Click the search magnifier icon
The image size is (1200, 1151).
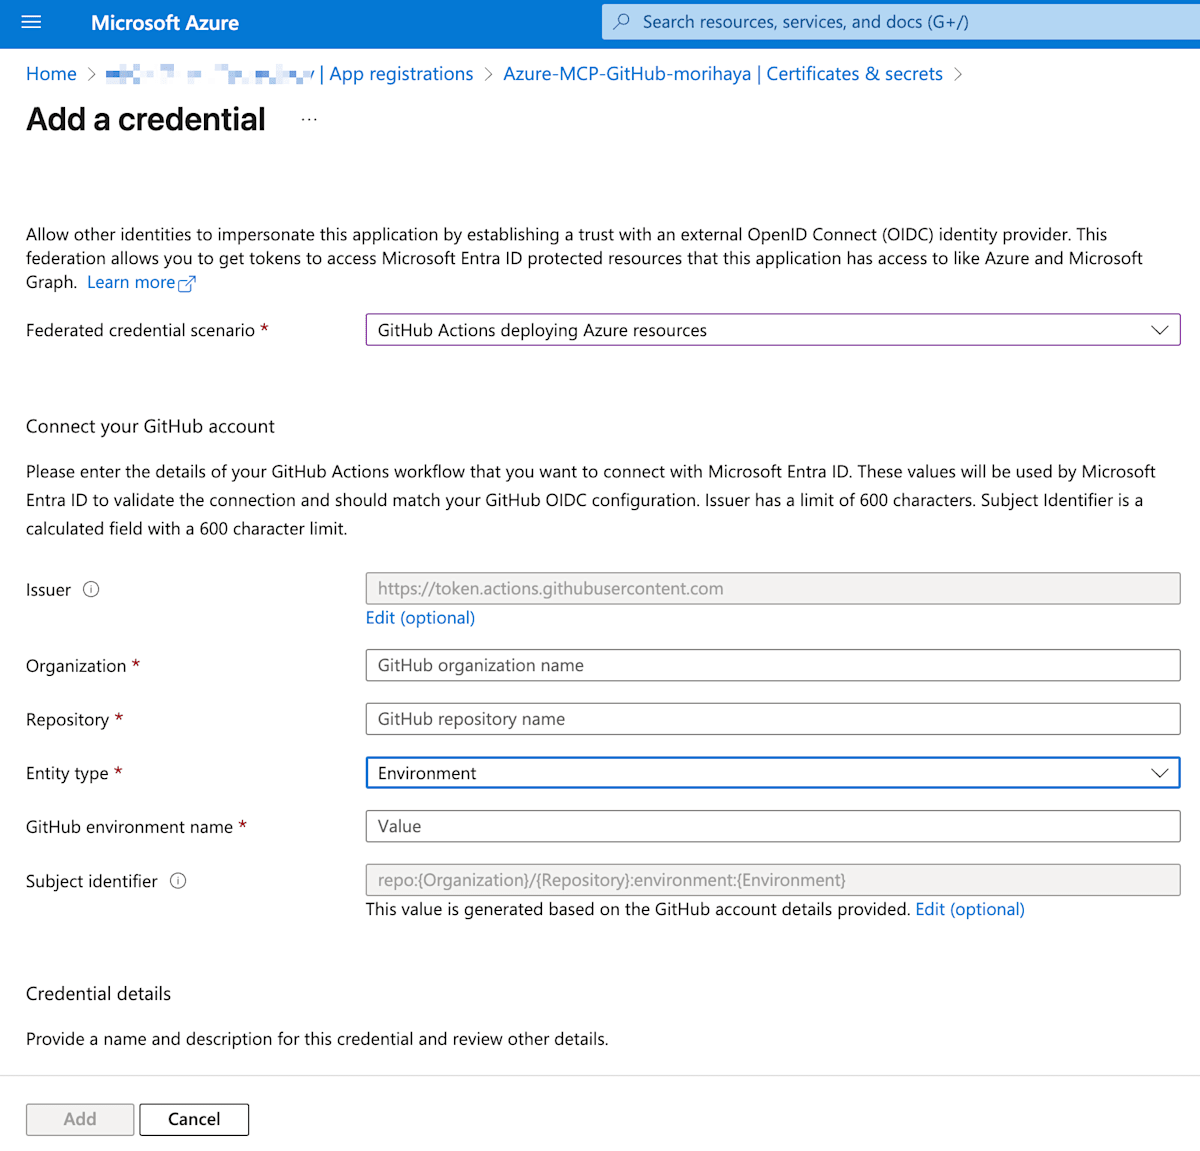point(622,21)
